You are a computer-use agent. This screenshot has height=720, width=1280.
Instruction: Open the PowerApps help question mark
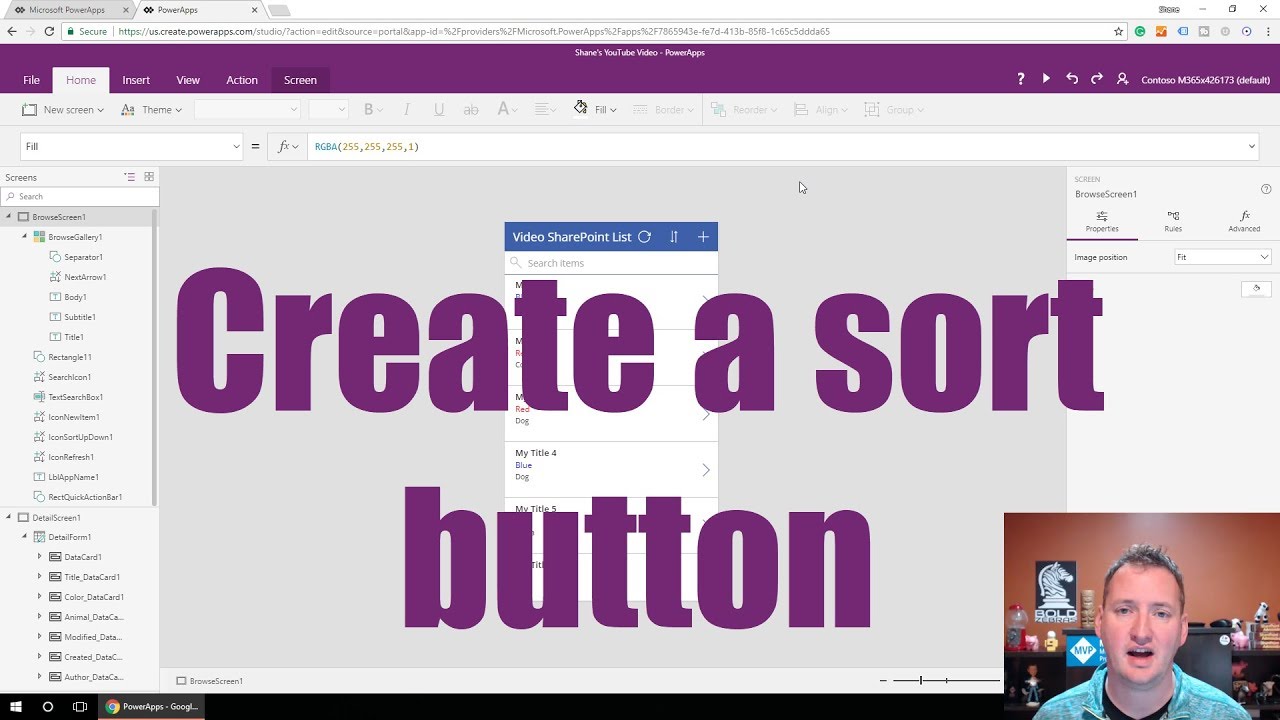click(x=1021, y=79)
